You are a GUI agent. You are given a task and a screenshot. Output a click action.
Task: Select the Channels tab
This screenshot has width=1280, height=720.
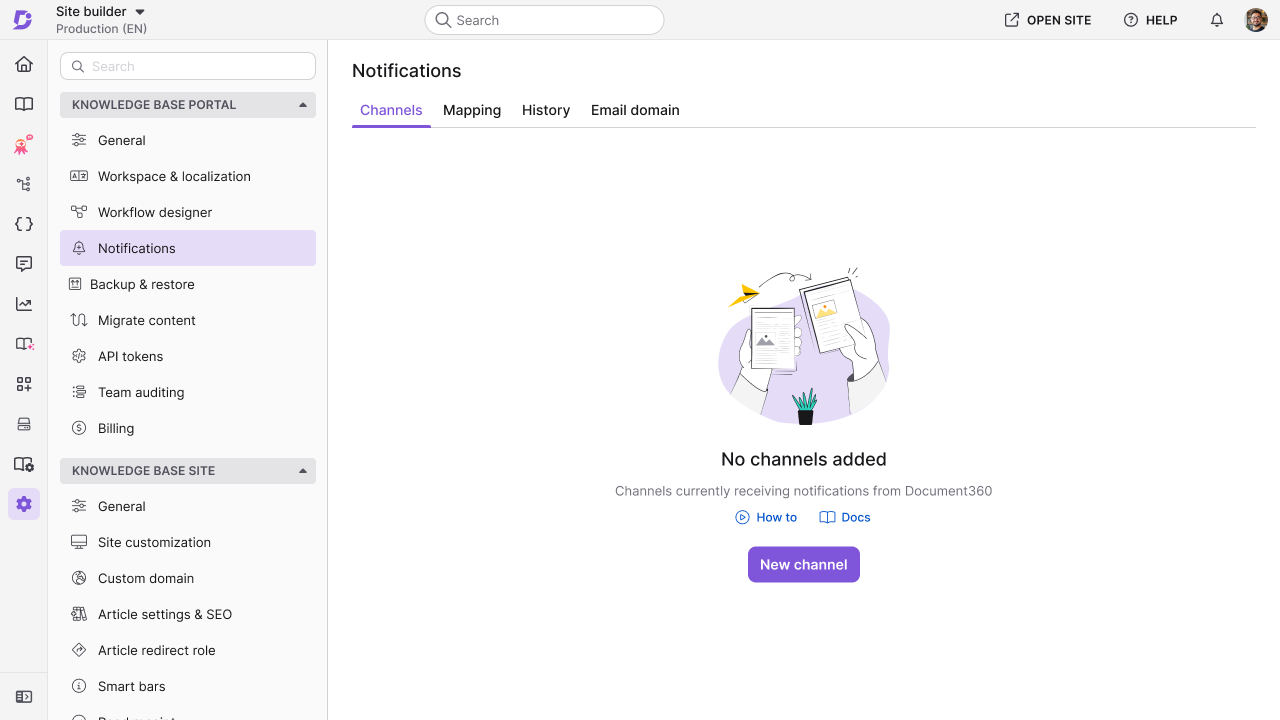pyautogui.click(x=391, y=110)
